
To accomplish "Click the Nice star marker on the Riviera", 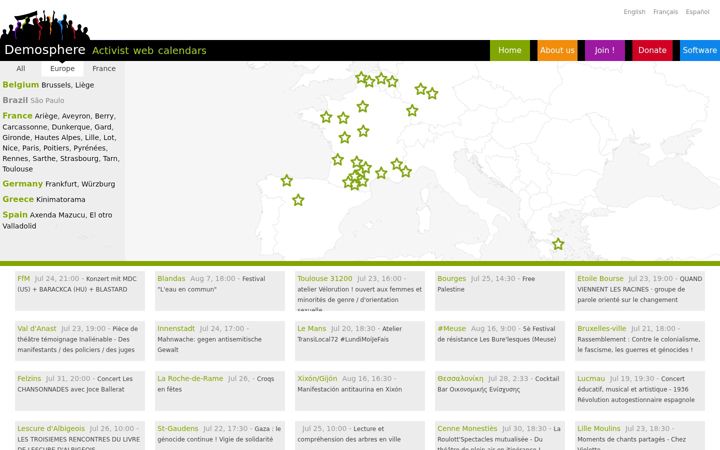I will click(x=405, y=171).
